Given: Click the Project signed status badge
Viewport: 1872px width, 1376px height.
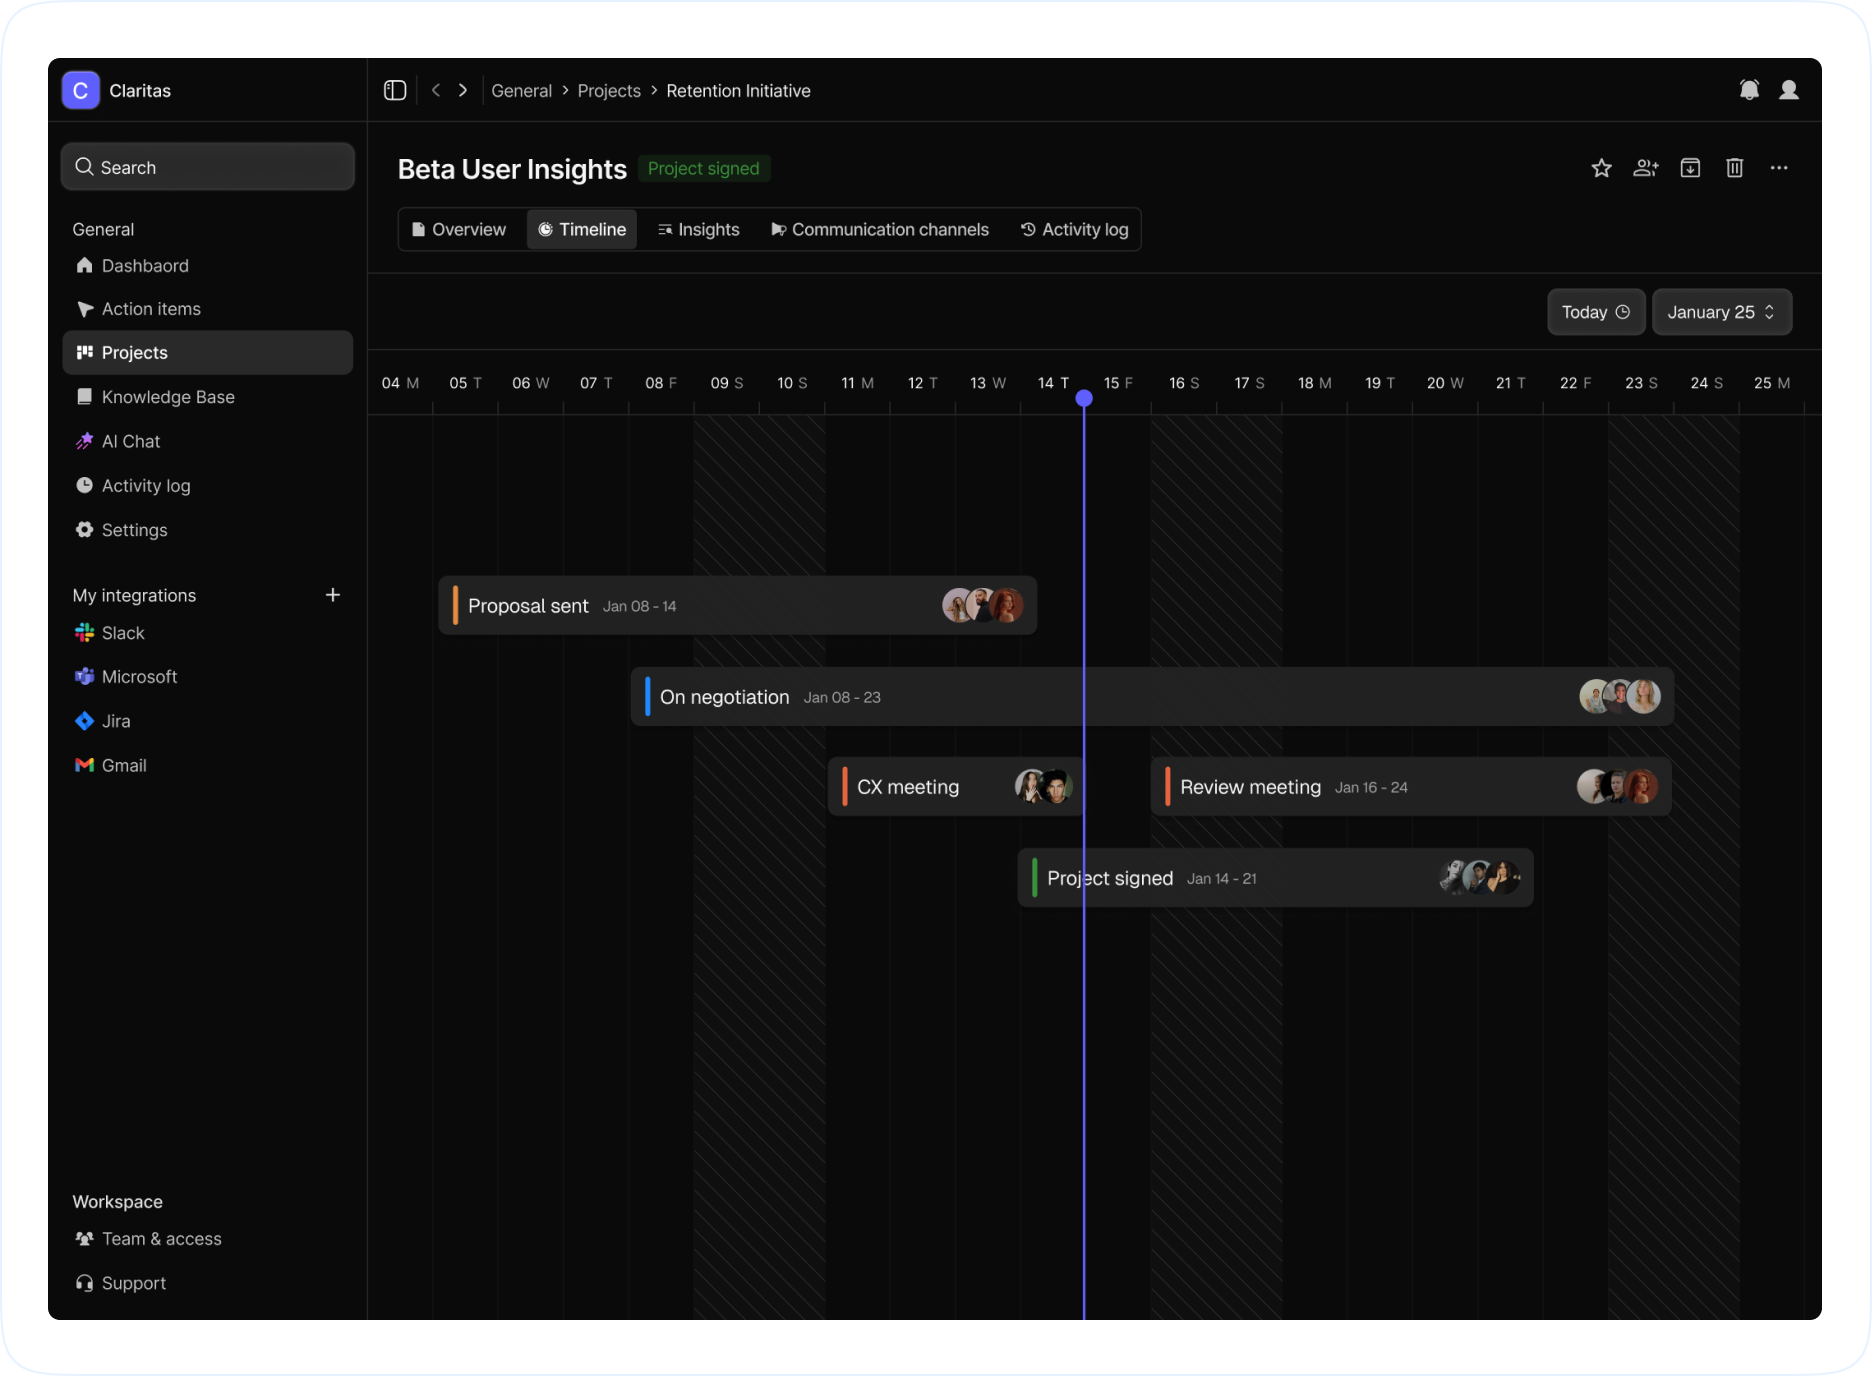Looking at the screenshot, I should pos(704,169).
